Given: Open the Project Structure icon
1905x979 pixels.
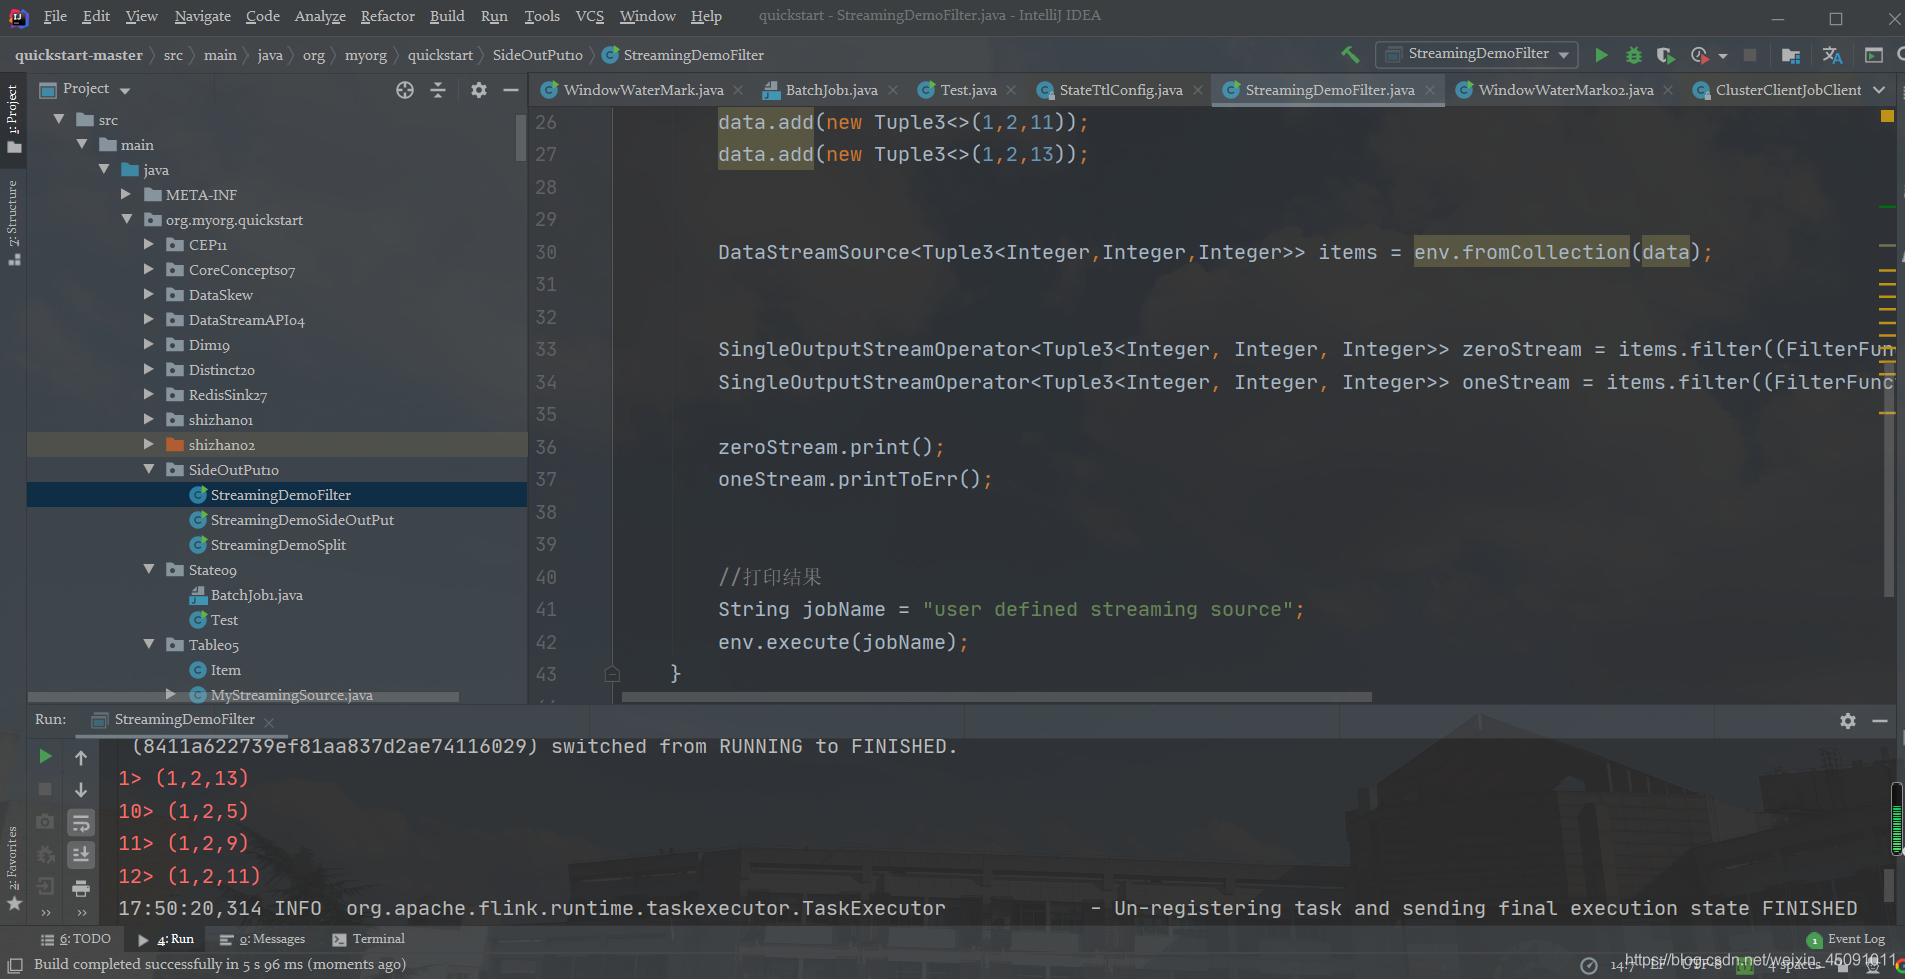Looking at the screenshot, I should 1791,55.
